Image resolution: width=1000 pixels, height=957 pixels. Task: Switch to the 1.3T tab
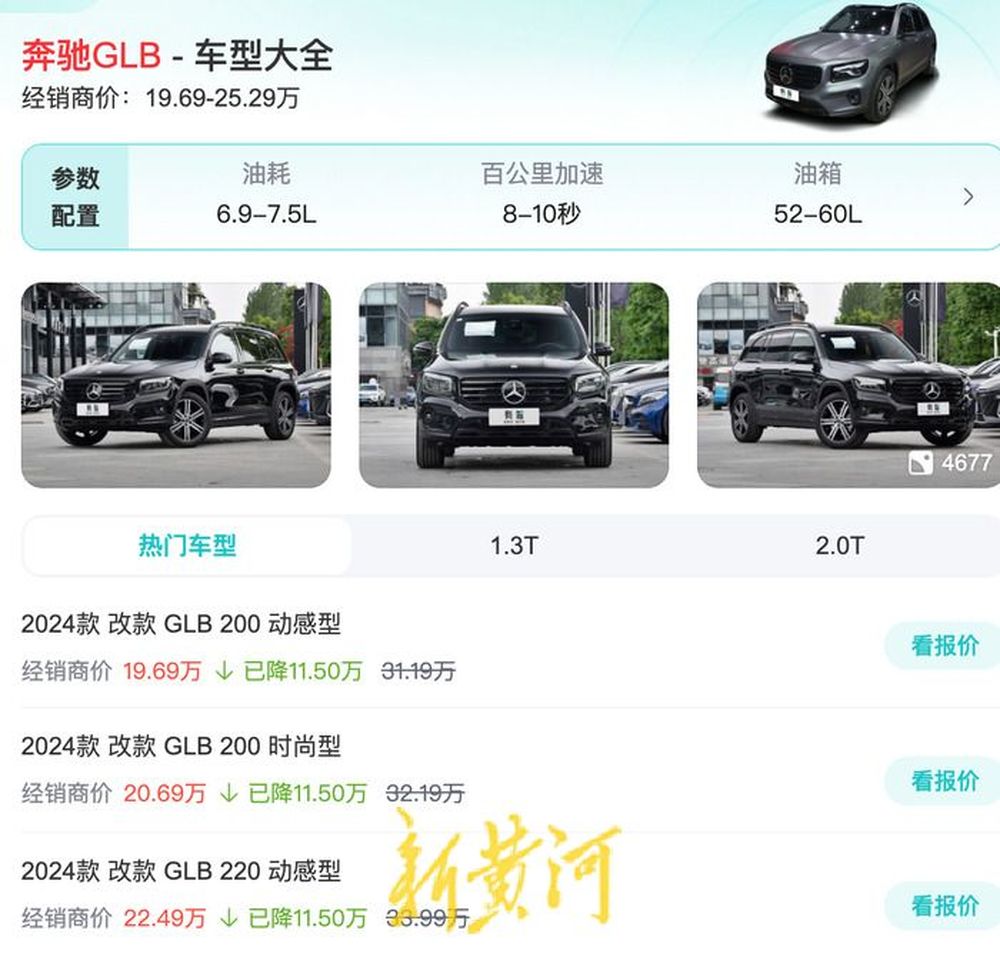(x=514, y=546)
